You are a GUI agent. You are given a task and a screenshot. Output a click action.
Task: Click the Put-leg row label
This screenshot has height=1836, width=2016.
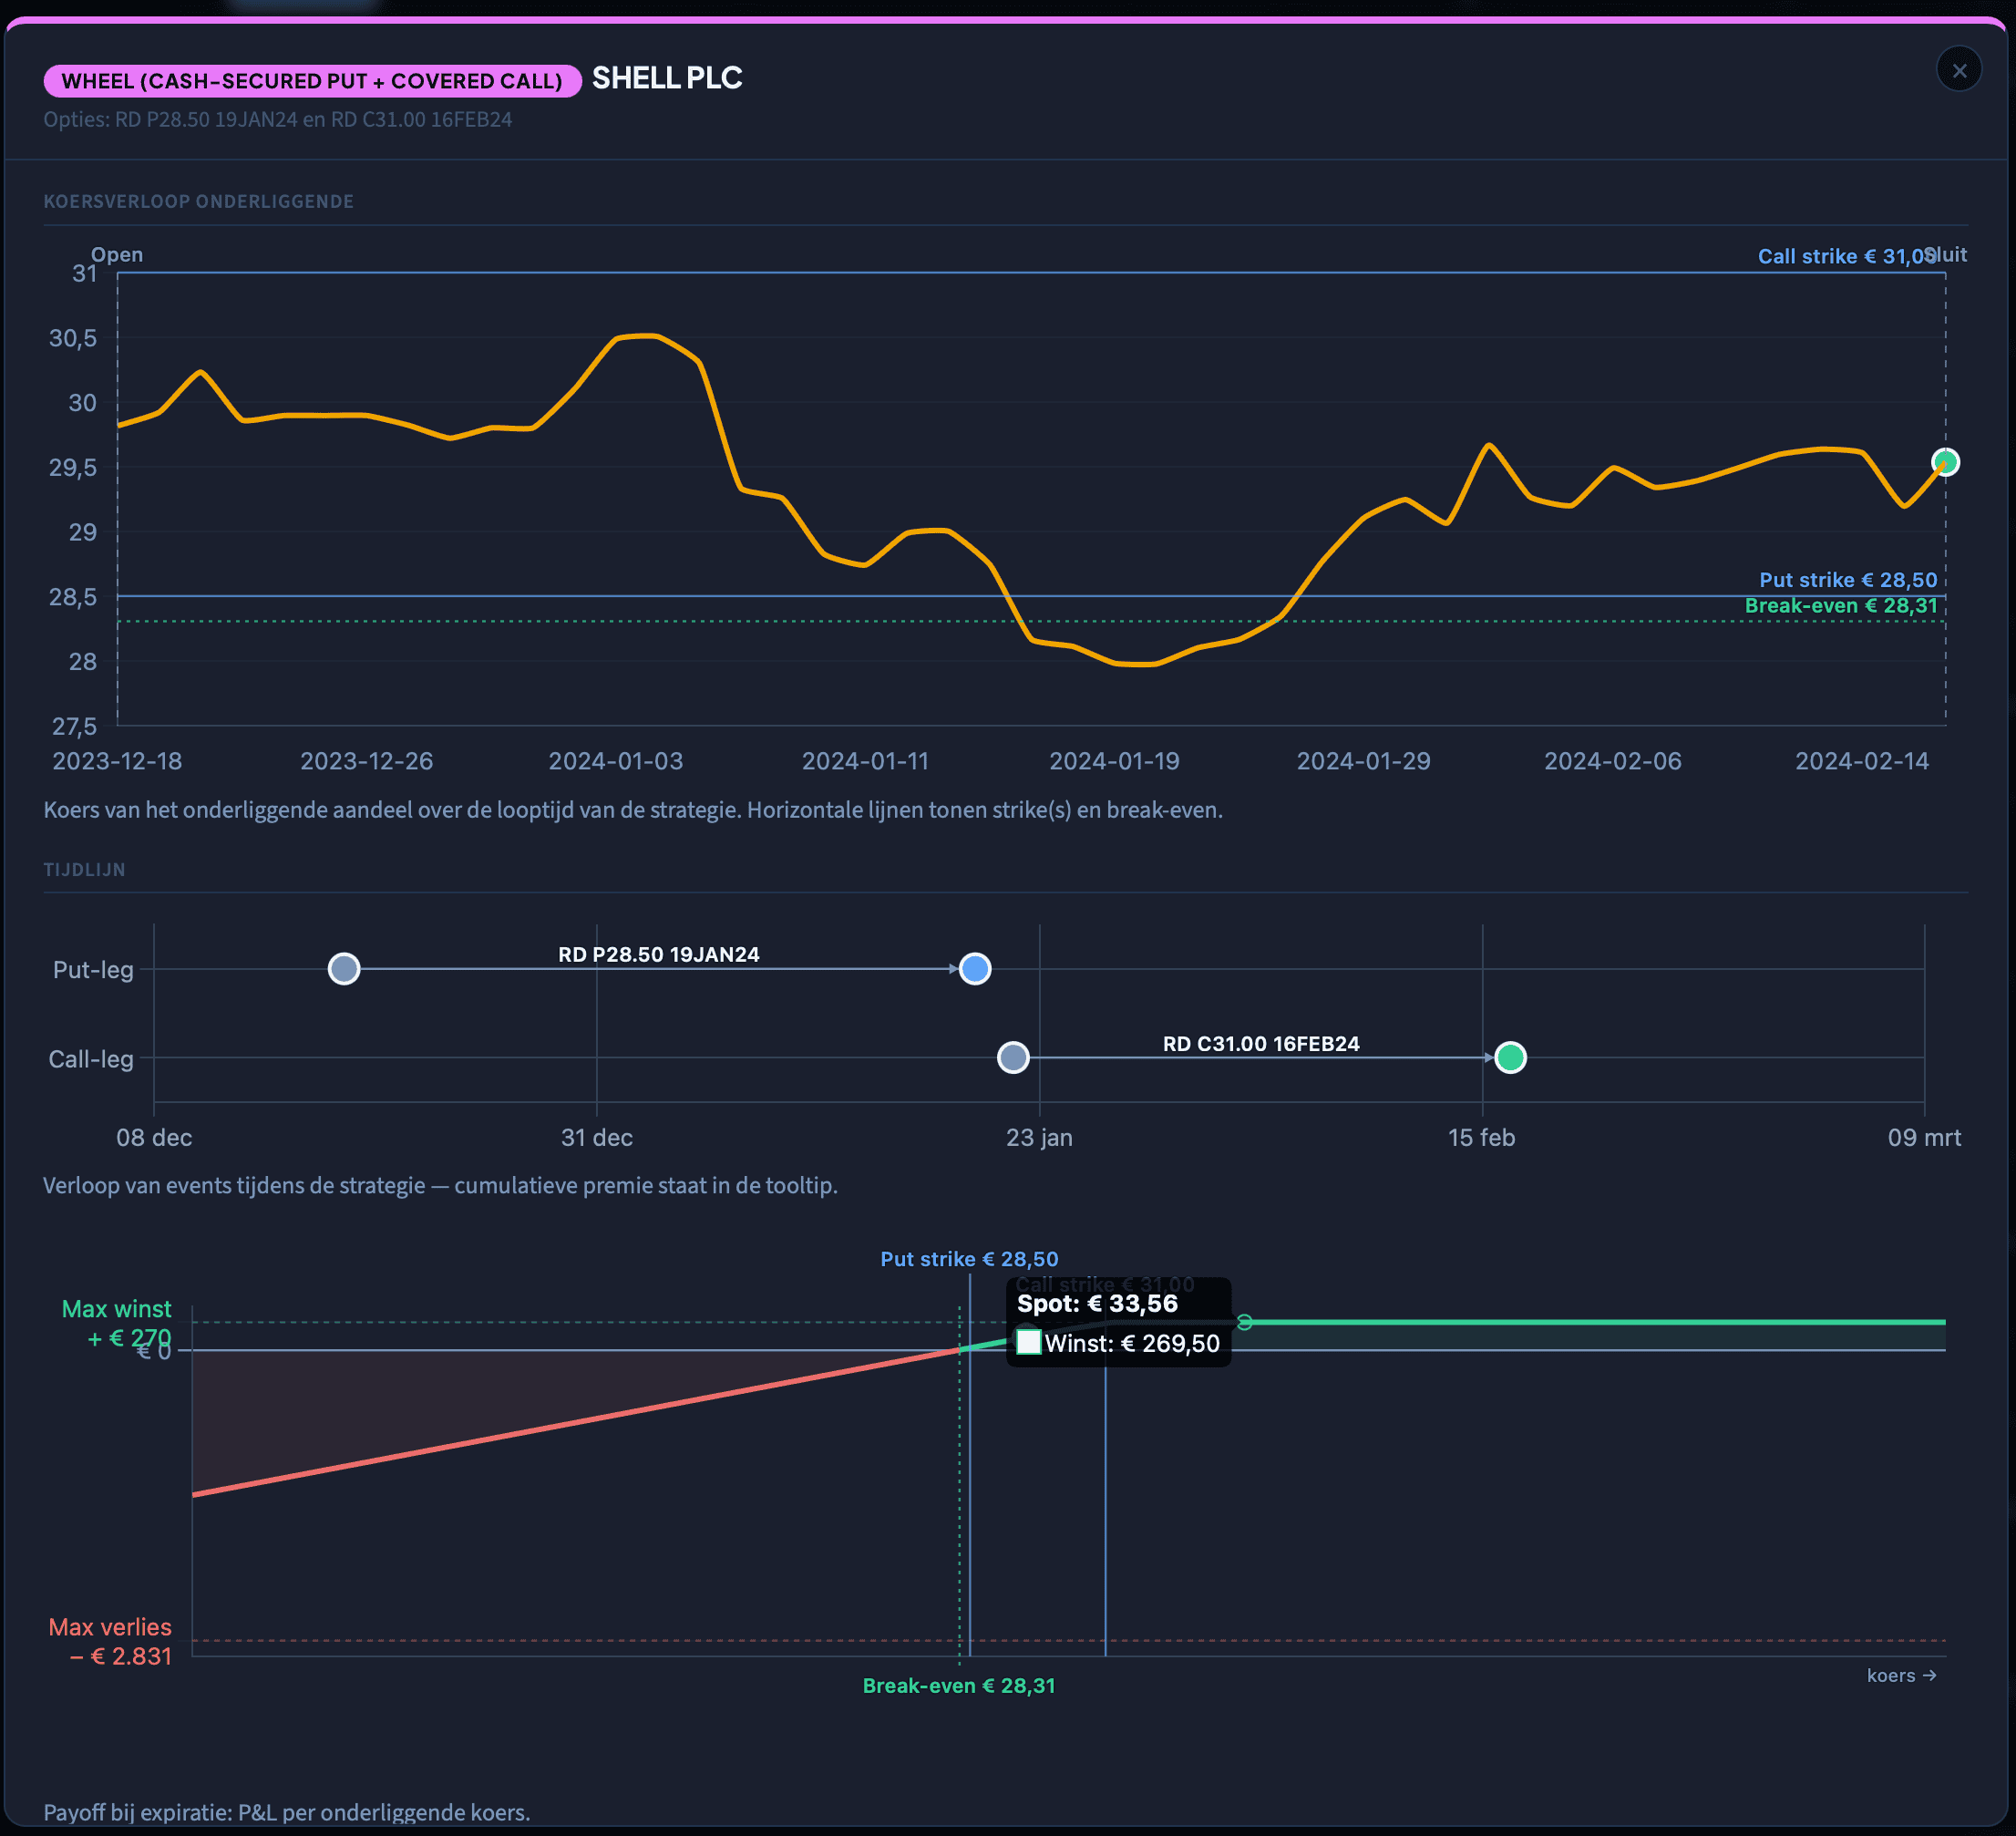[x=93, y=969]
